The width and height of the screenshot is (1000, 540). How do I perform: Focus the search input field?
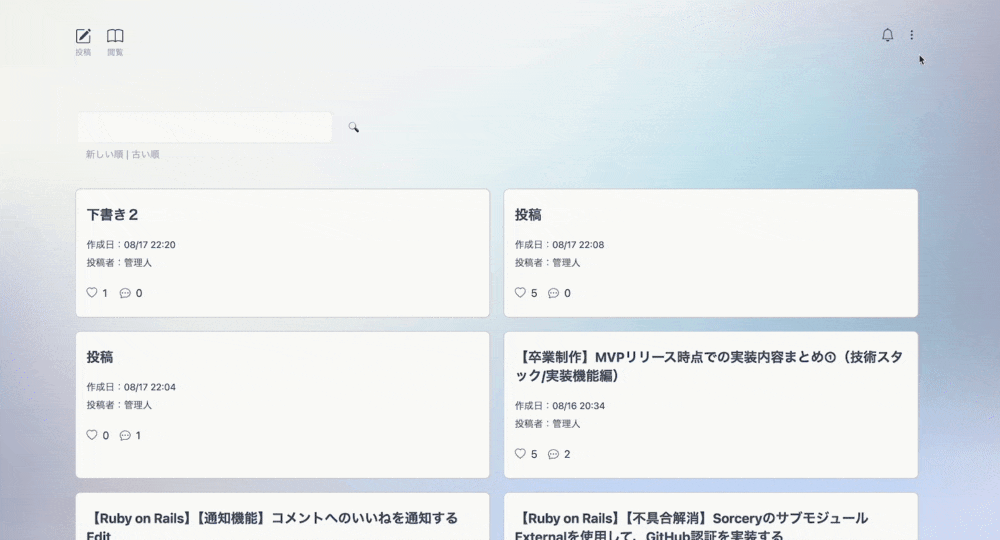205,127
